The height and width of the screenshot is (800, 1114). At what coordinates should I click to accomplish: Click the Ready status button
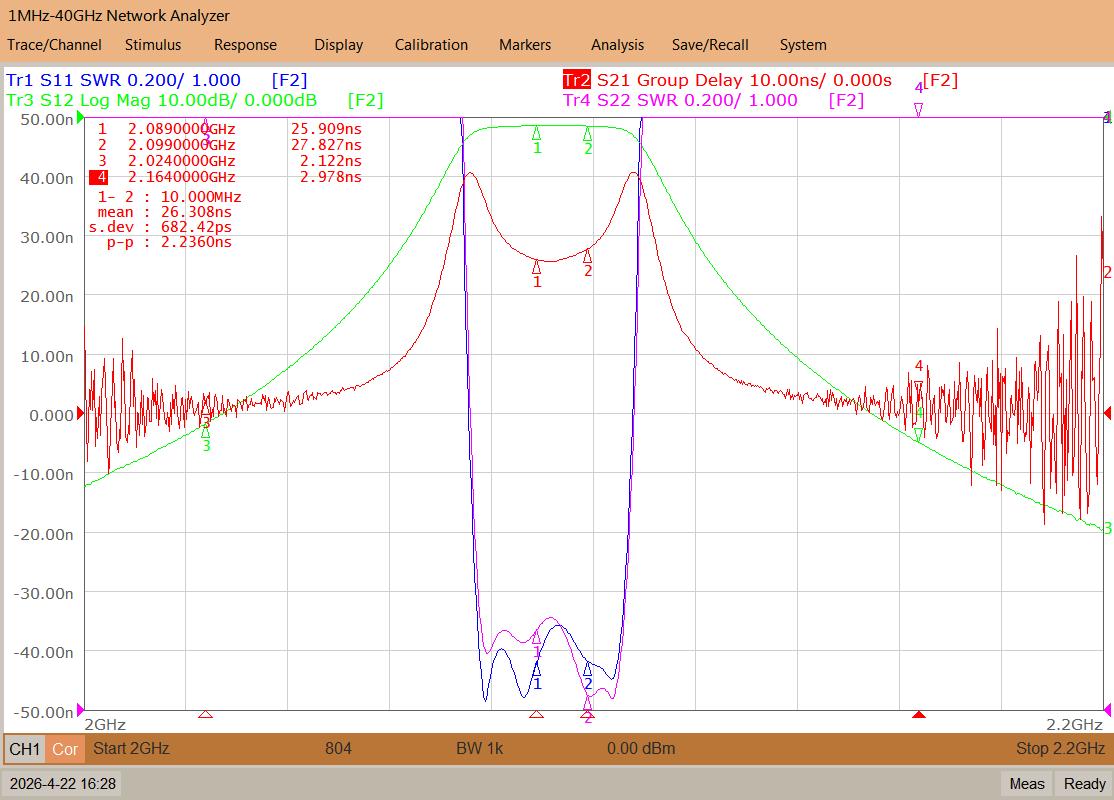(1084, 784)
